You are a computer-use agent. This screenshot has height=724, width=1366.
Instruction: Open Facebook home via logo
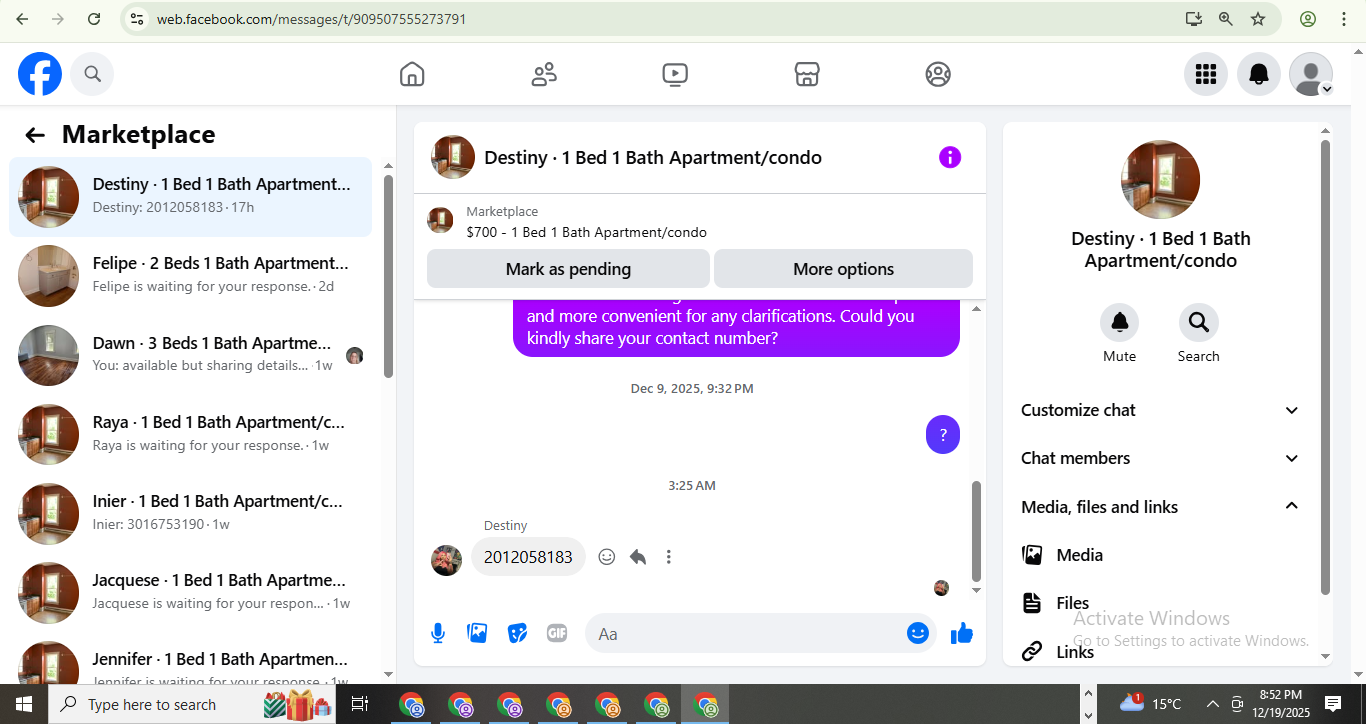(40, 74)
